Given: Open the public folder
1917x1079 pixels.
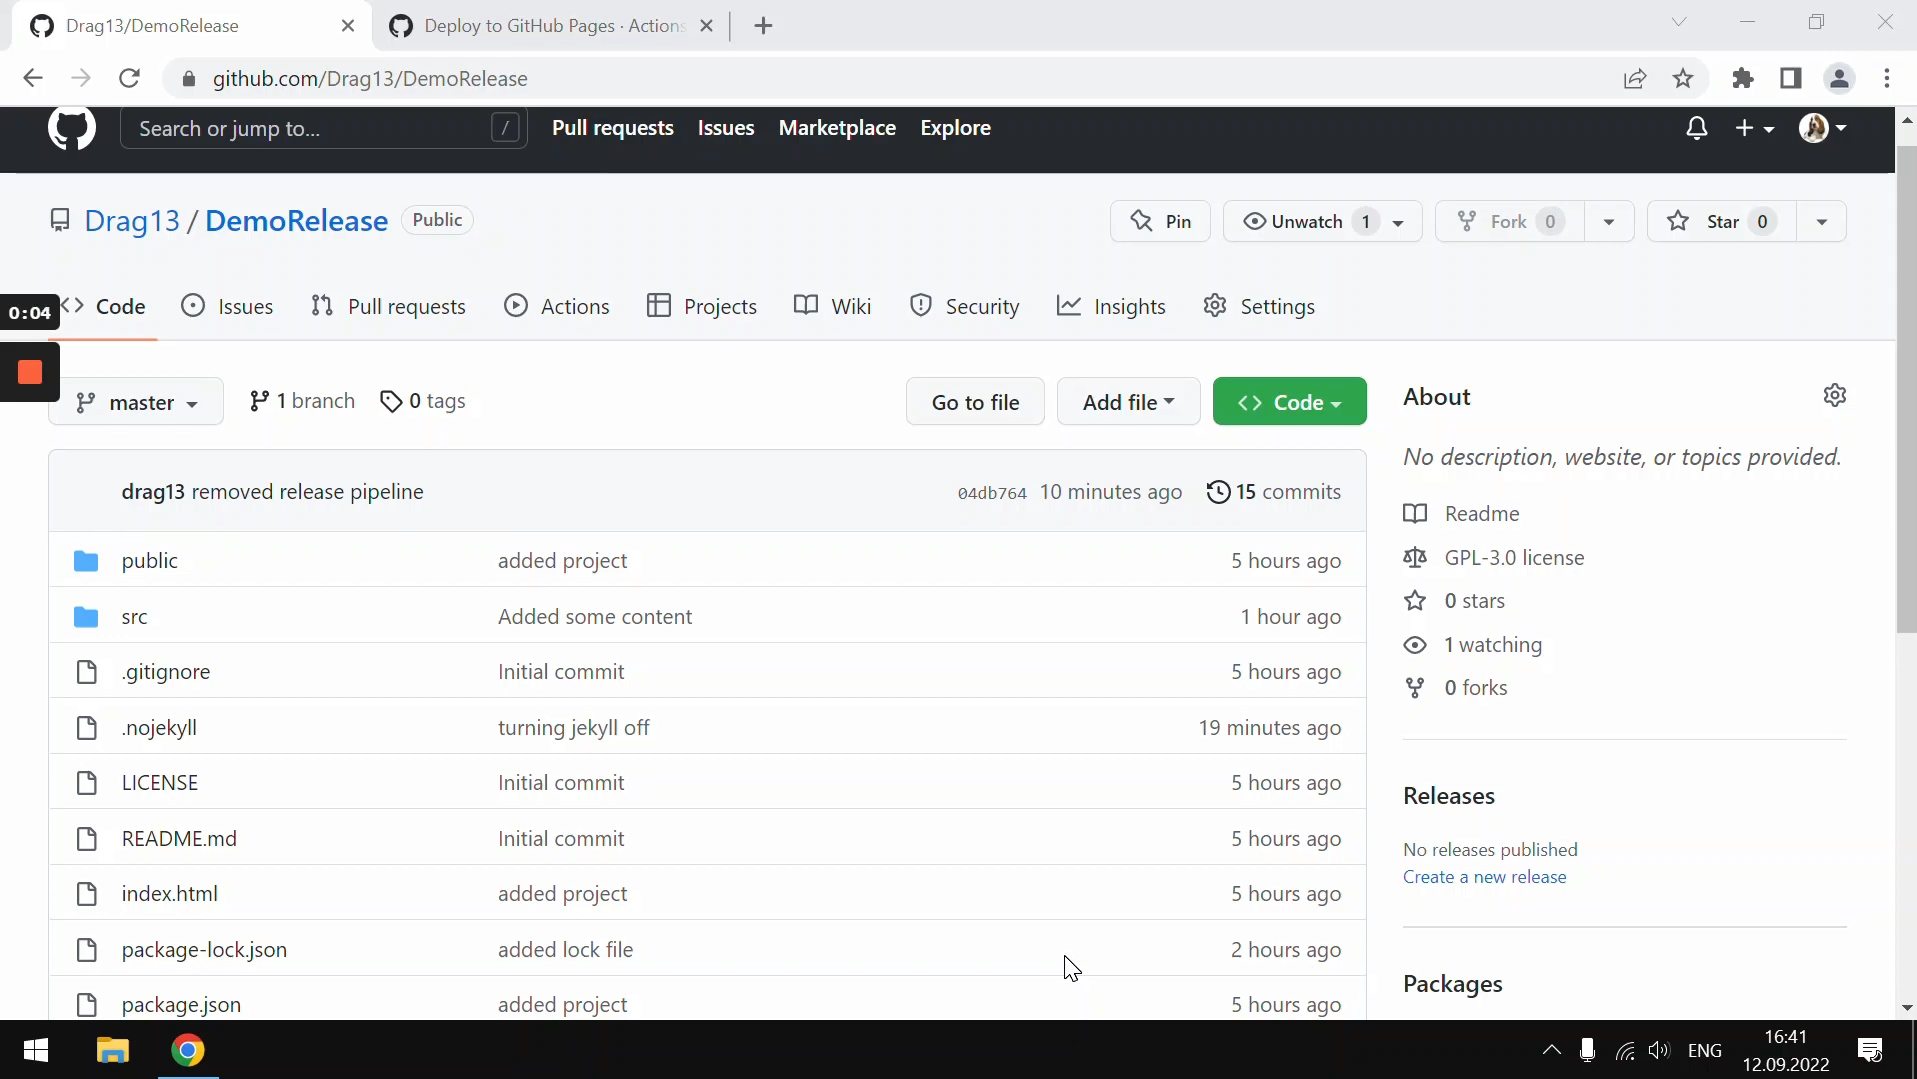Looking at the screenshot, I should (x=150, y=560).
